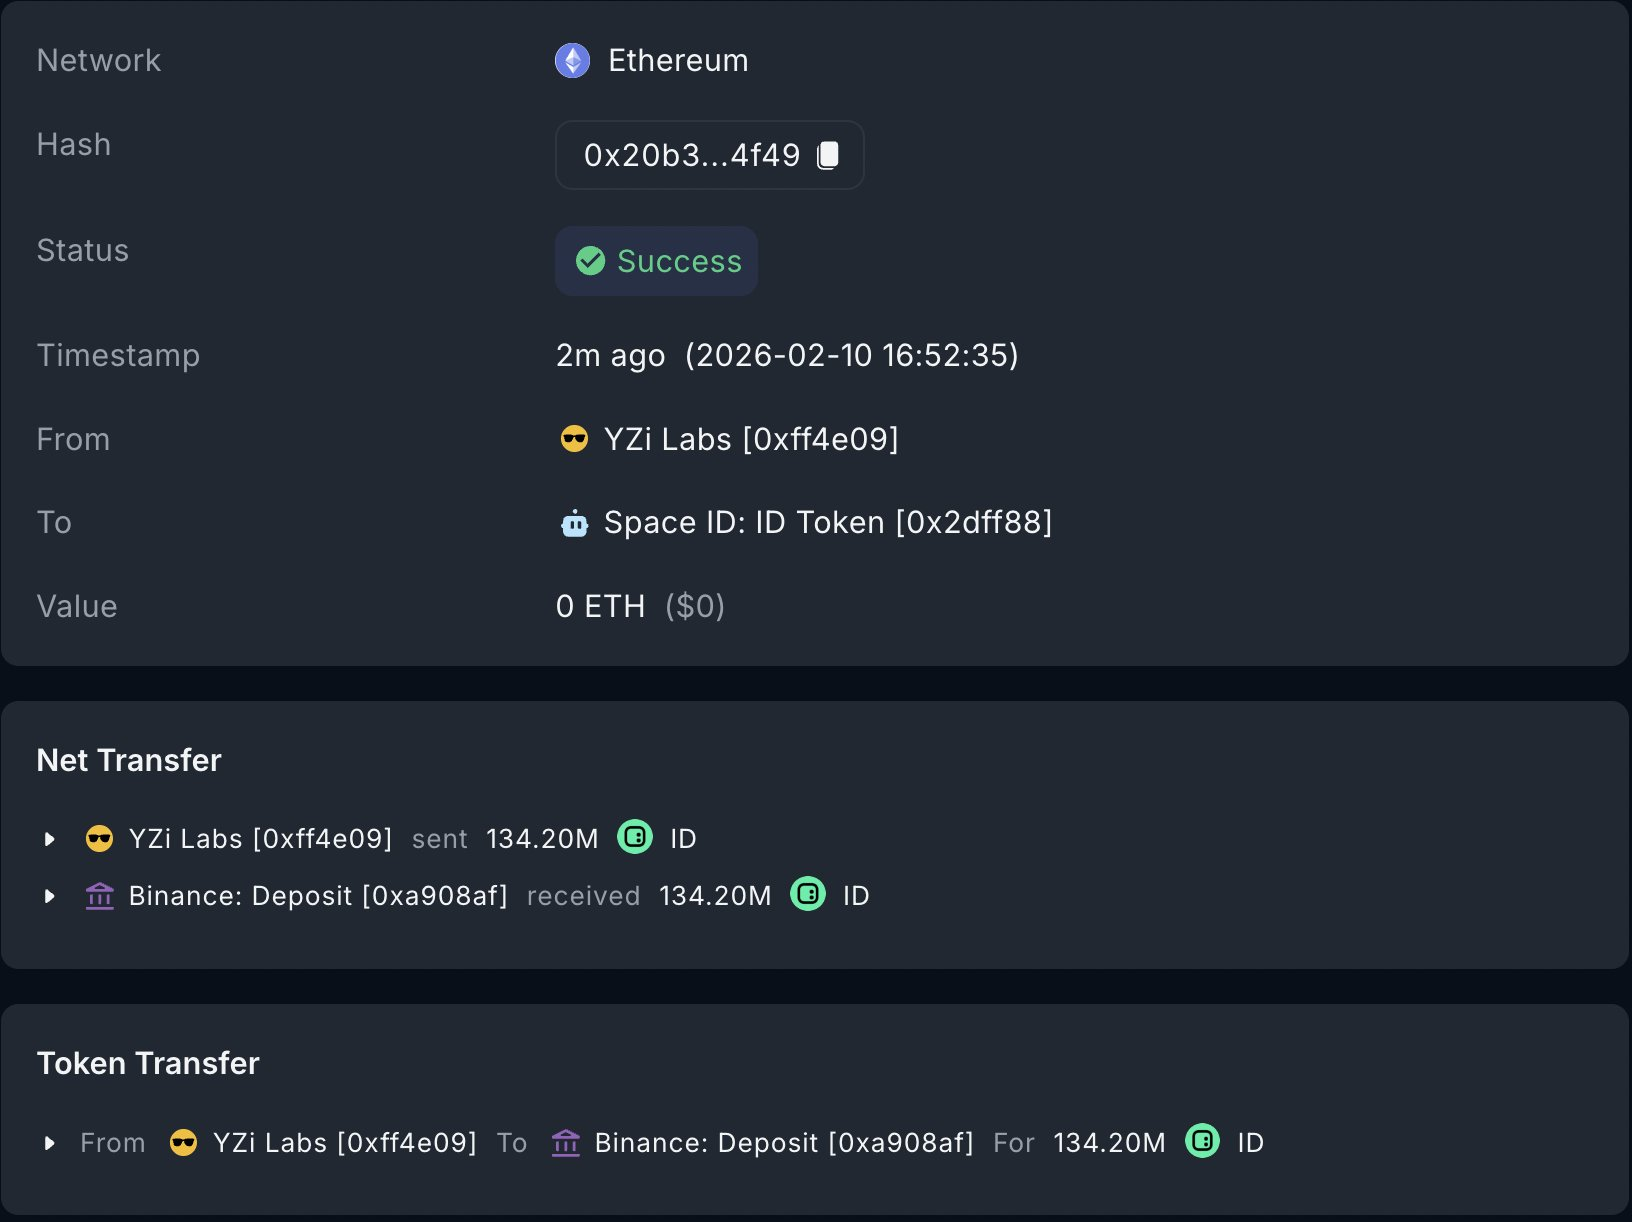
Task: Click the Binance bank icon in Net Transfer
Action: tap(100, 895)
